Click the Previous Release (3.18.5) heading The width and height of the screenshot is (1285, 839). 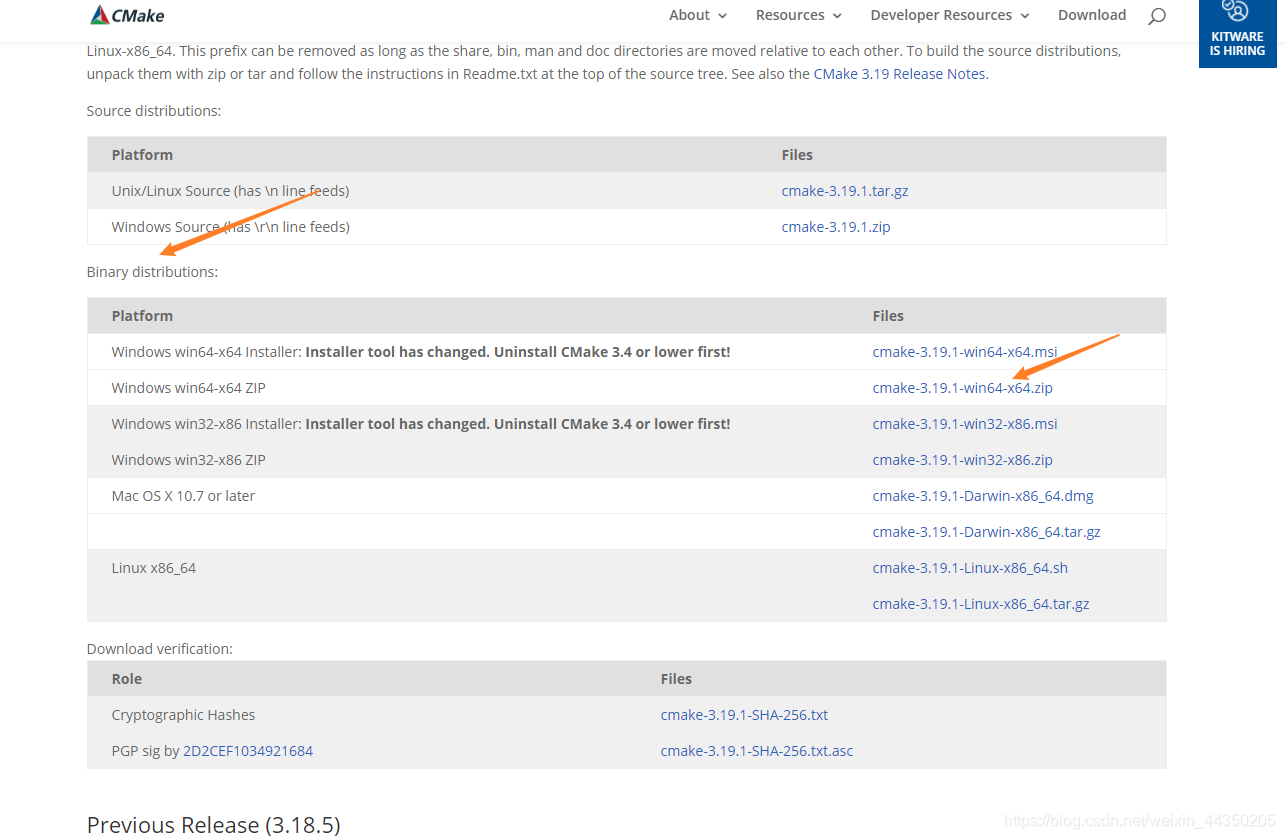tap(214, 825)
